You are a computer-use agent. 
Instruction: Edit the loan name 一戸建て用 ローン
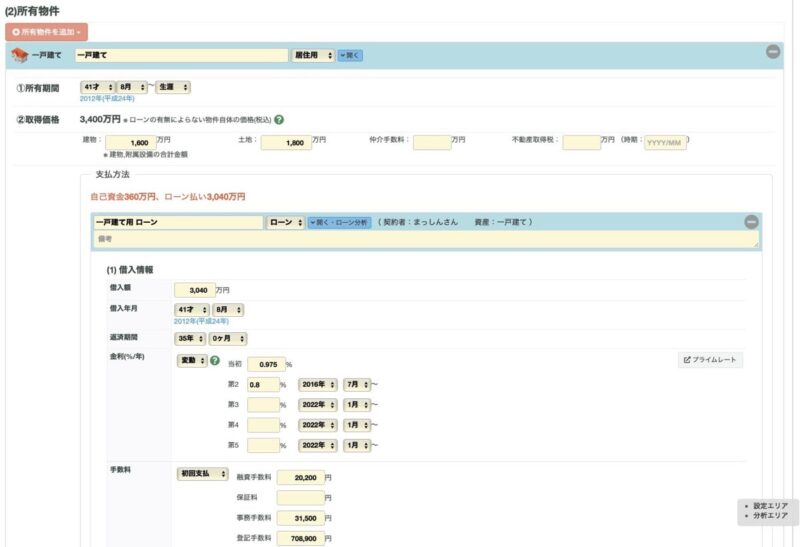coord(178,222)
